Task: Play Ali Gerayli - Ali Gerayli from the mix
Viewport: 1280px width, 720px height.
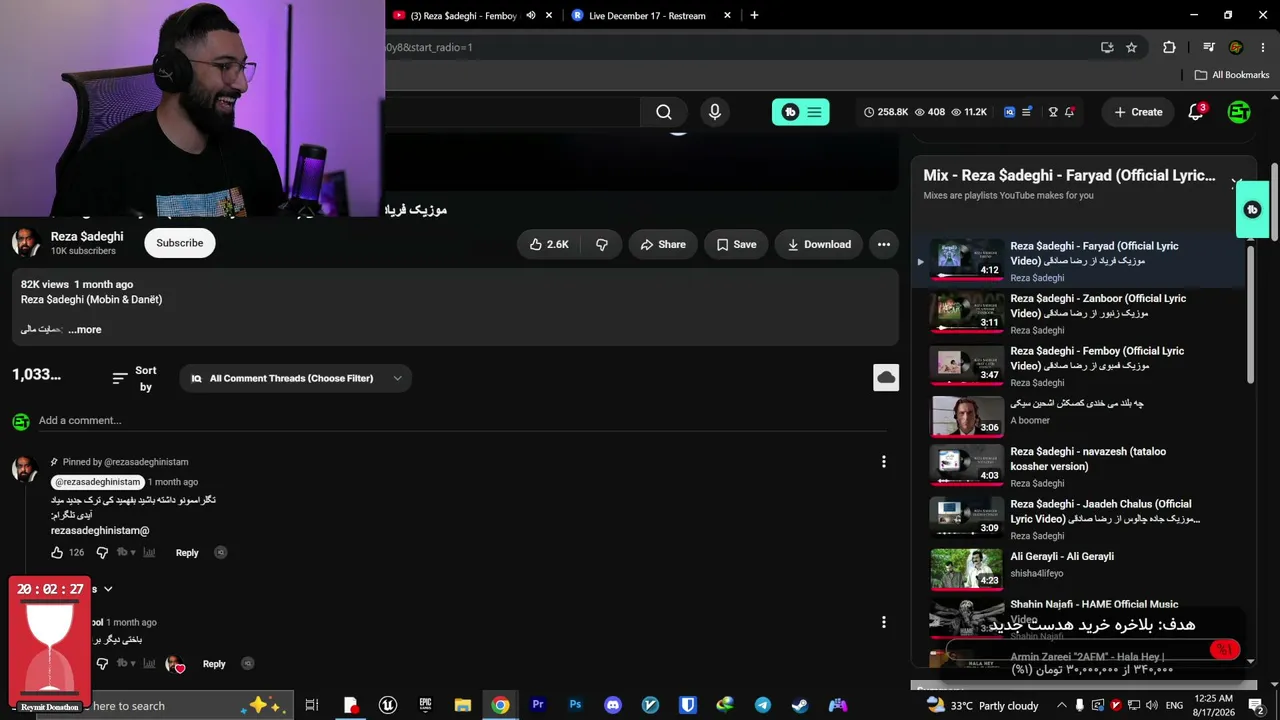Action: [x=1079, y=568]
